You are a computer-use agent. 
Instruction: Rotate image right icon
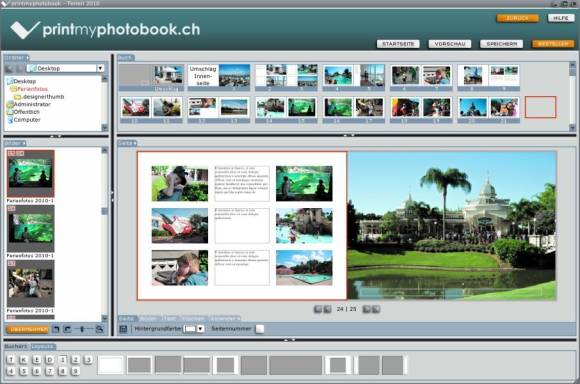[67, 329]
